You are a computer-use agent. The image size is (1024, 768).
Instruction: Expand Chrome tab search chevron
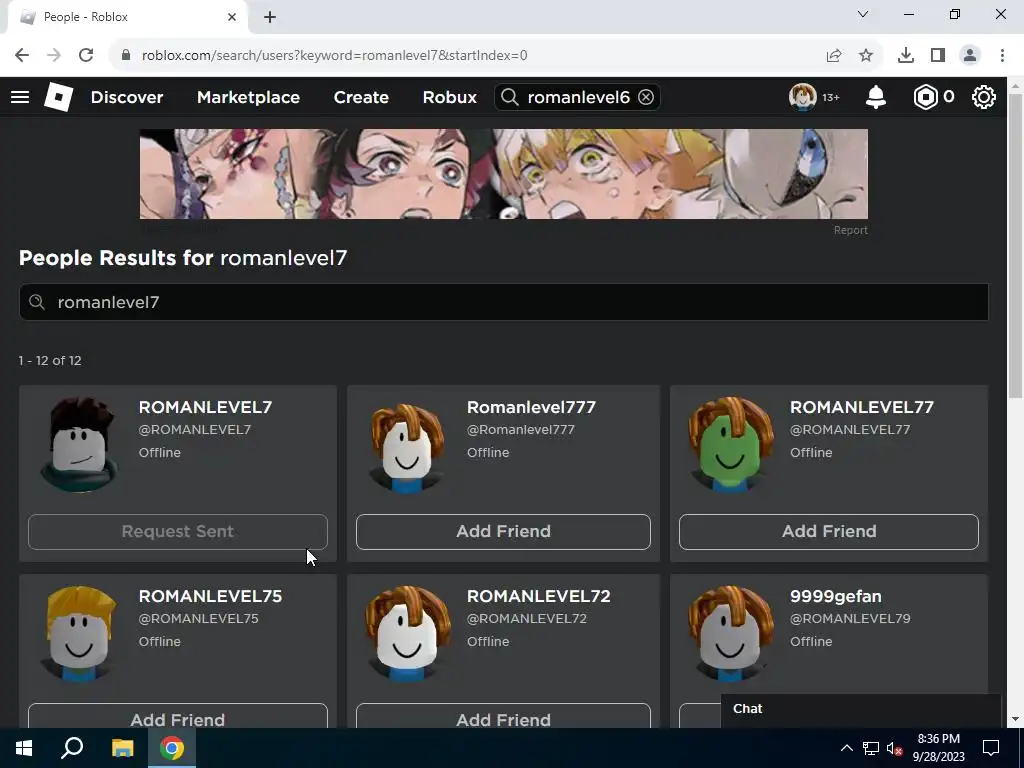point(863,14)
